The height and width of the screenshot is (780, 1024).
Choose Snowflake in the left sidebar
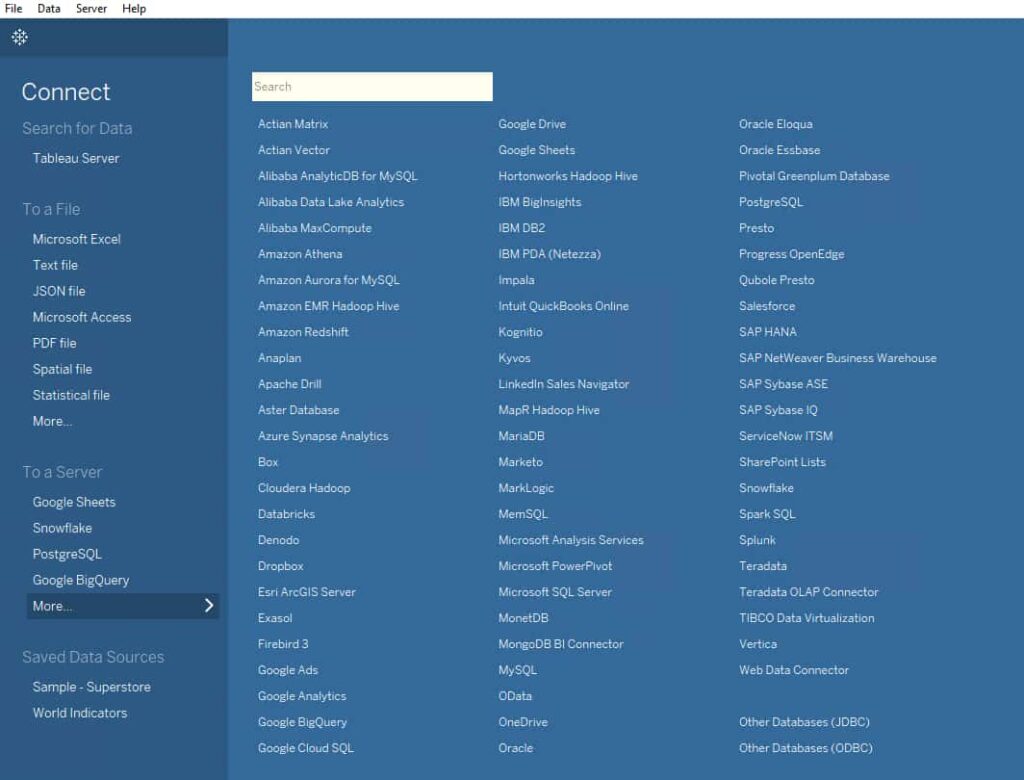pyautogui.click(x=62, y=528)
